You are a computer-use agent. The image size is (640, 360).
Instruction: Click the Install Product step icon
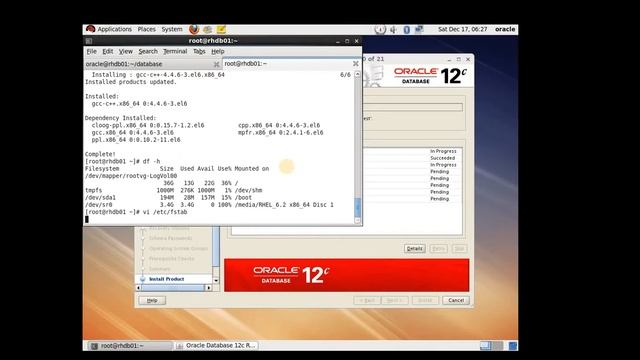pos(142,279)
